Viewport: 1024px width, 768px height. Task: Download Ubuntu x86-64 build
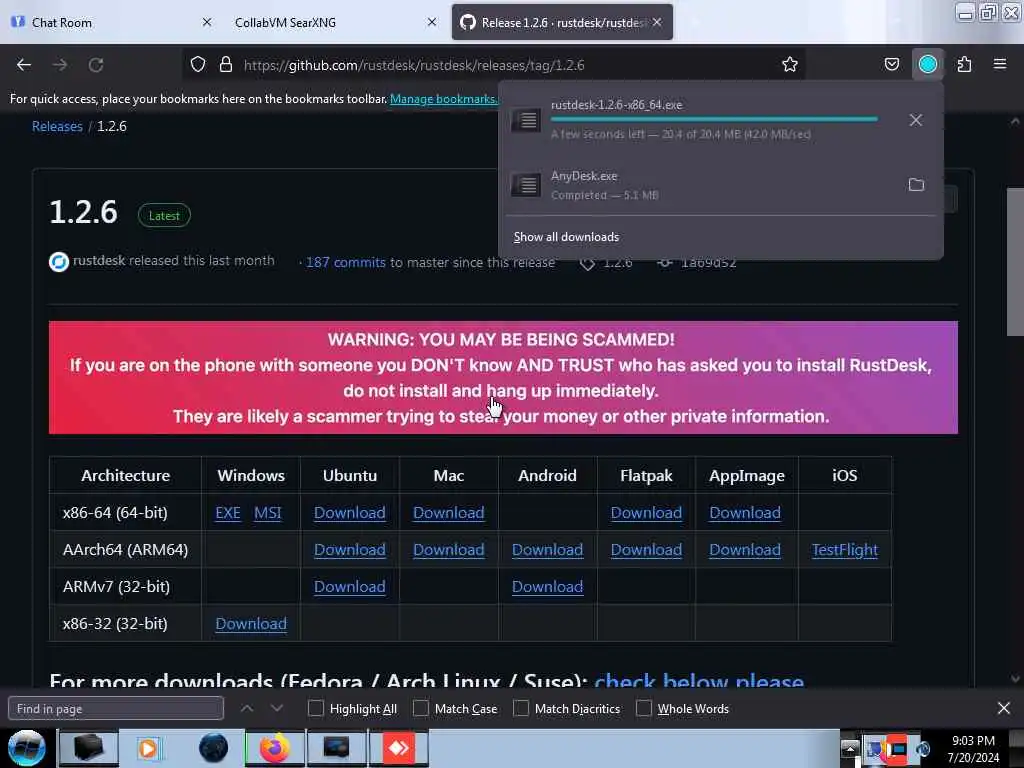(x=349, y=513)
